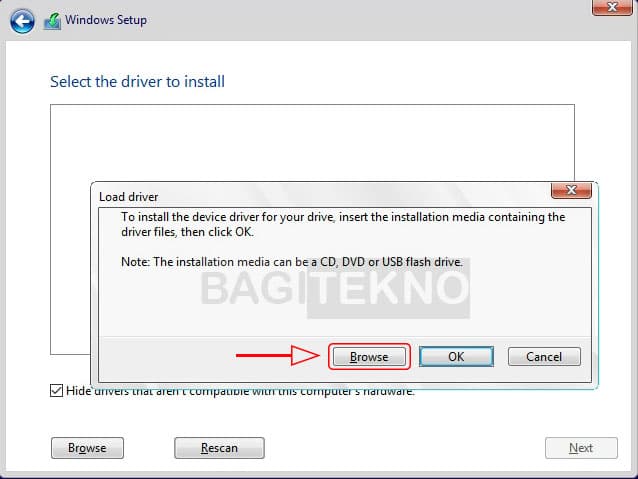The width and height of the screenshot is (638, 479).
Task: Close the Load driver dialog with X
Action: click(571, 190)
